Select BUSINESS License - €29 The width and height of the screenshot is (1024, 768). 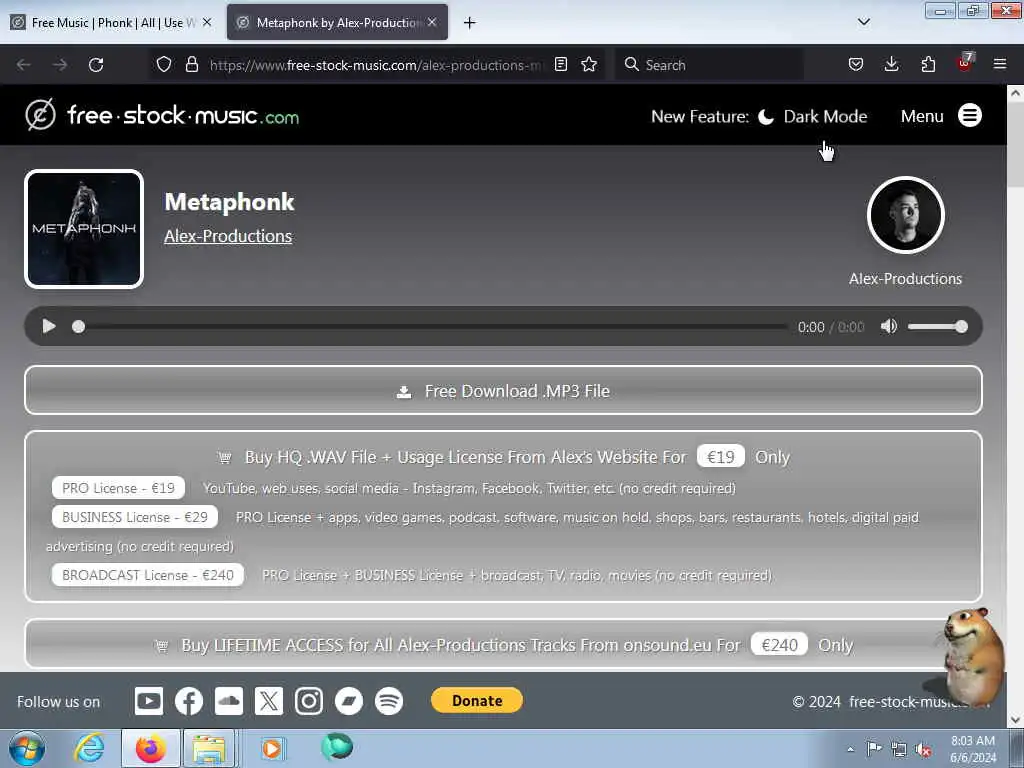point(135,517)
